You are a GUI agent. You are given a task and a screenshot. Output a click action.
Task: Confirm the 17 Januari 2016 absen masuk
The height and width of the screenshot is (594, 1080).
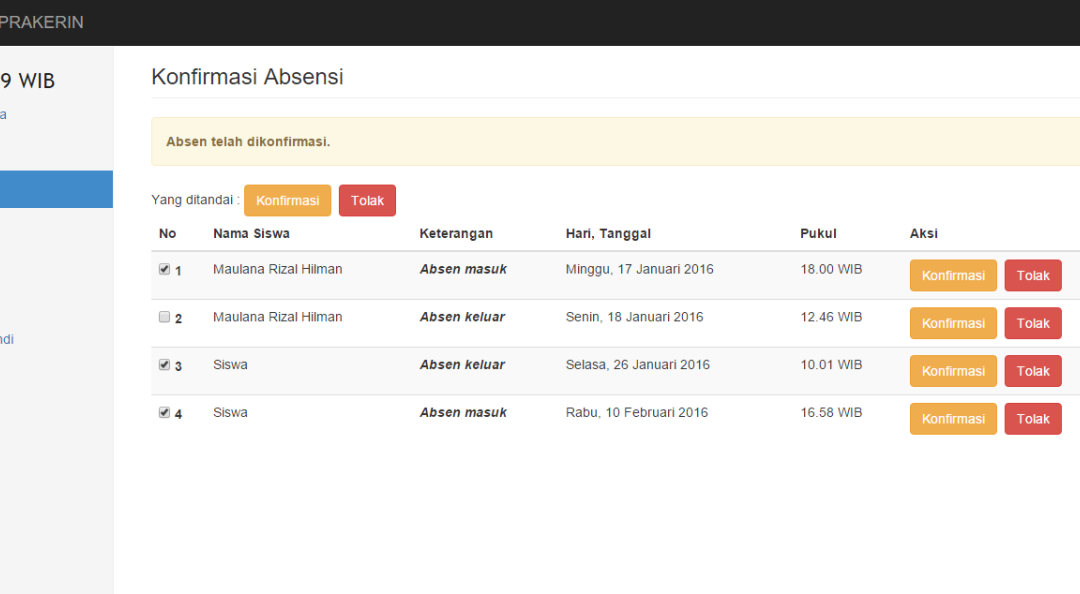pyautogui.click(x=952, y=276)
